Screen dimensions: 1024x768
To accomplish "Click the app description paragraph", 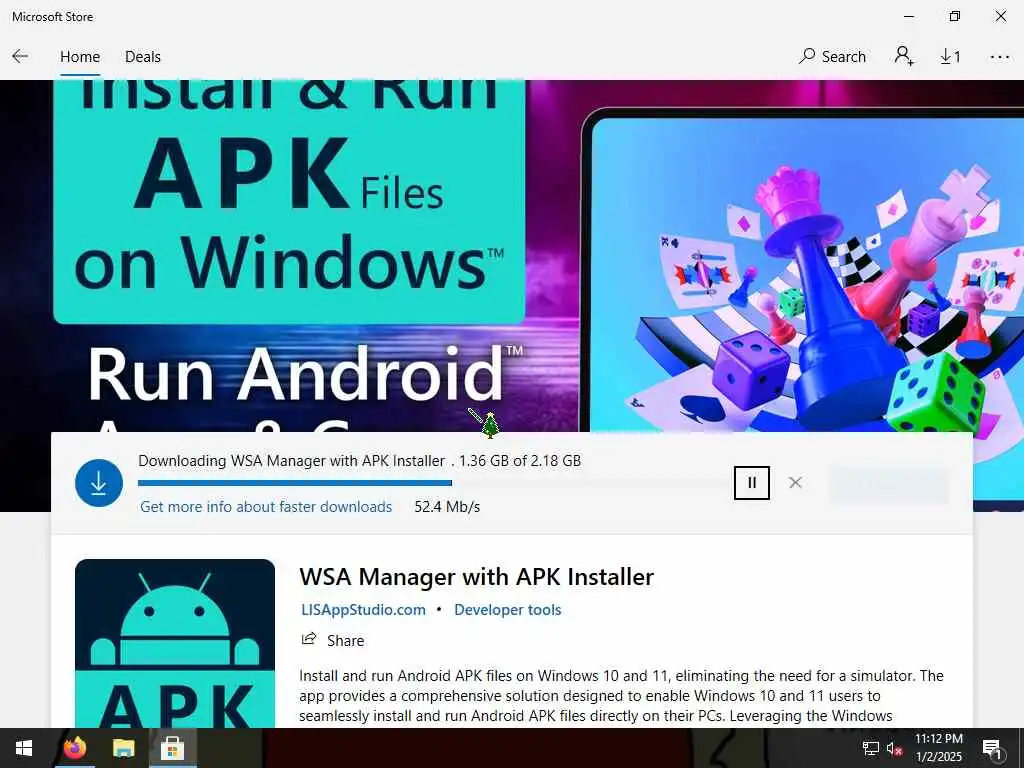I will coord(621,696).
